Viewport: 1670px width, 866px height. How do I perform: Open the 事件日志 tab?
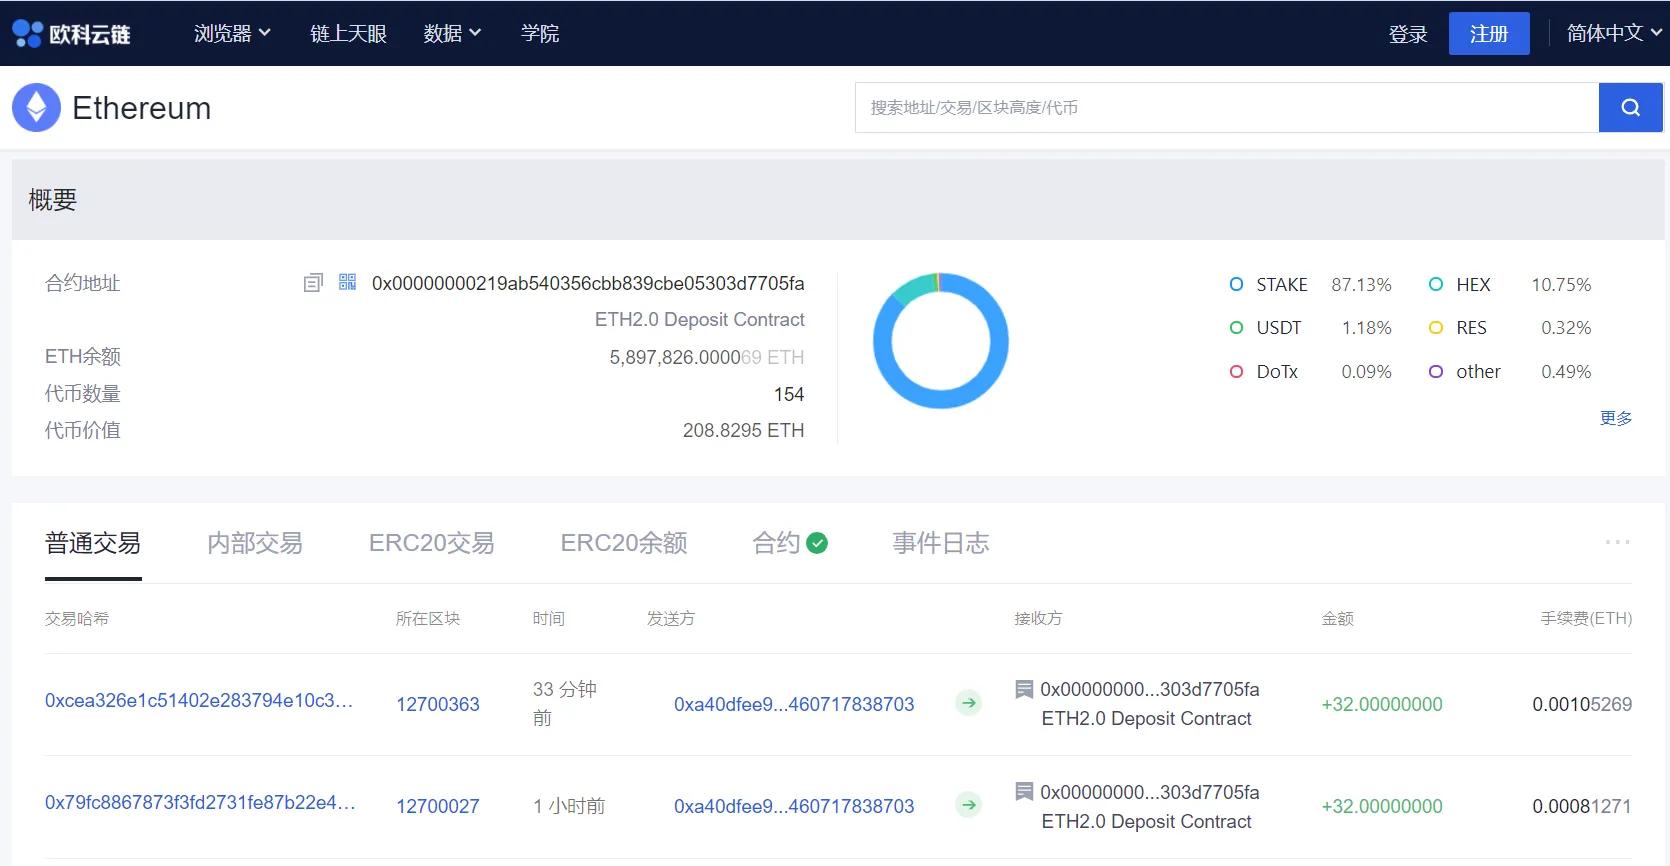pos(941,543)
